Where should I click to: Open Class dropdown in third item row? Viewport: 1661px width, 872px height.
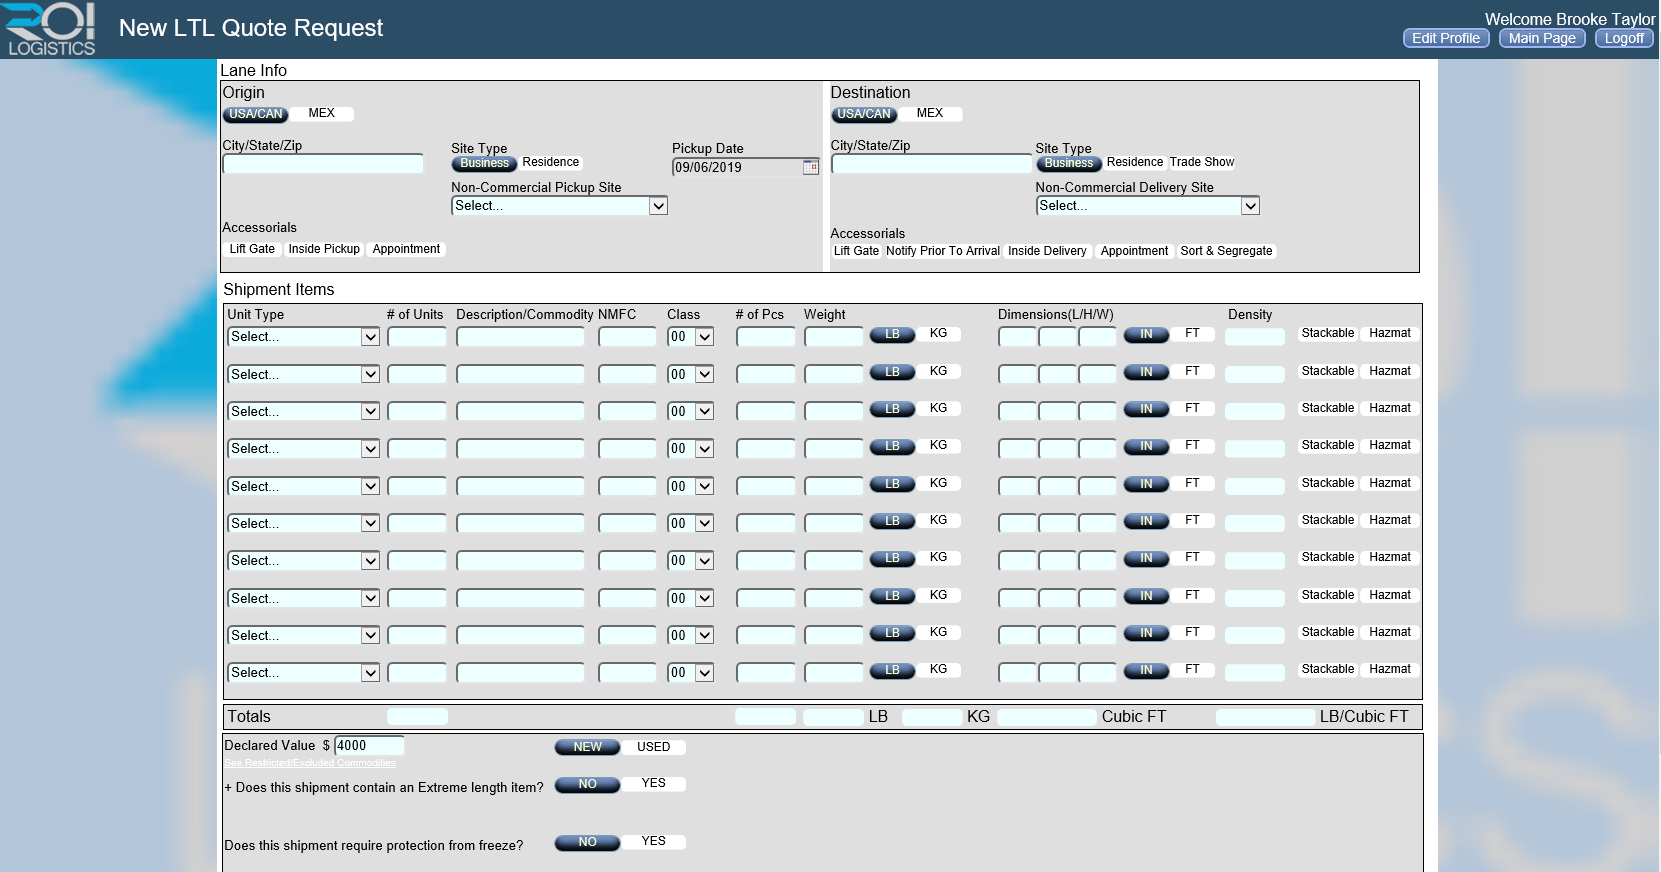pos(691,411)
